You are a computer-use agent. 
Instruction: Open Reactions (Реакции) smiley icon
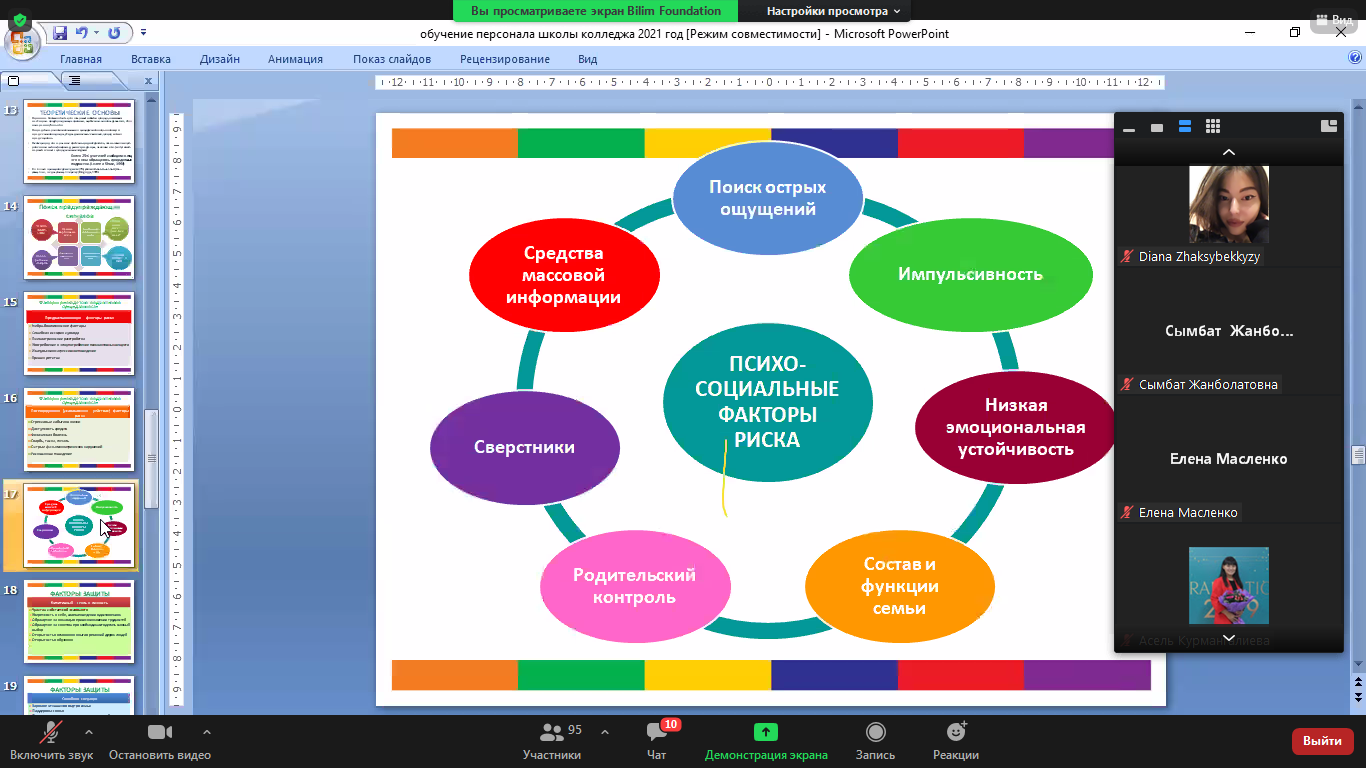pos(955,733)
